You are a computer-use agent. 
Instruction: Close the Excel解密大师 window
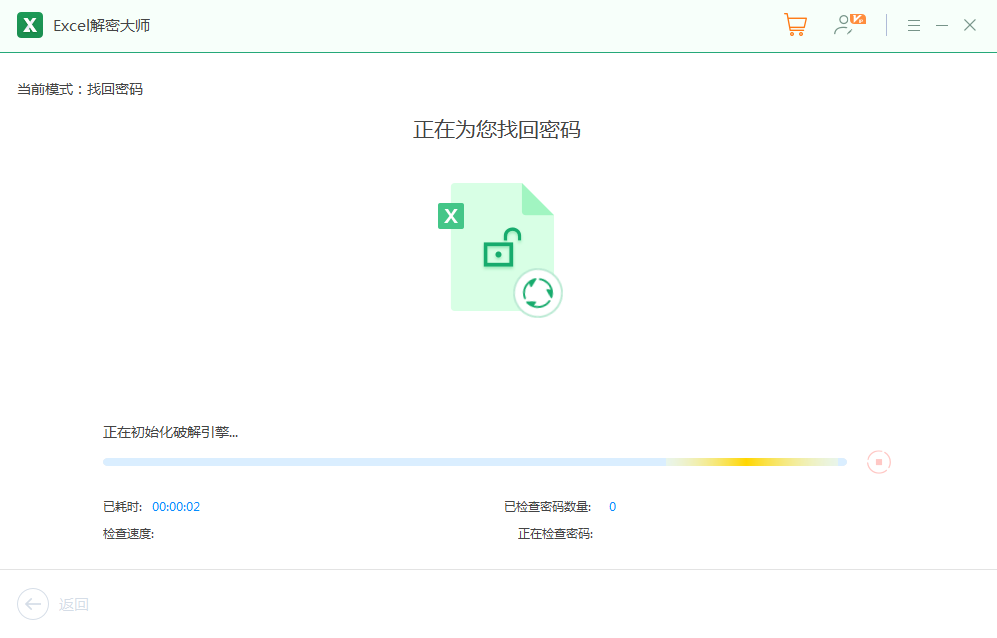click(970, 25)
